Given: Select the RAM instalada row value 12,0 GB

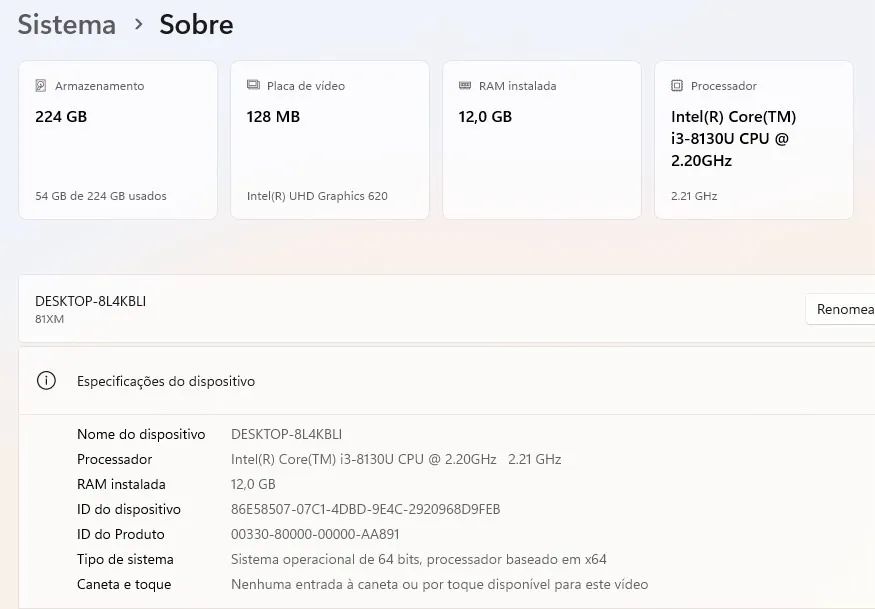Looking at the screenshot, I should tap(253, 484).
